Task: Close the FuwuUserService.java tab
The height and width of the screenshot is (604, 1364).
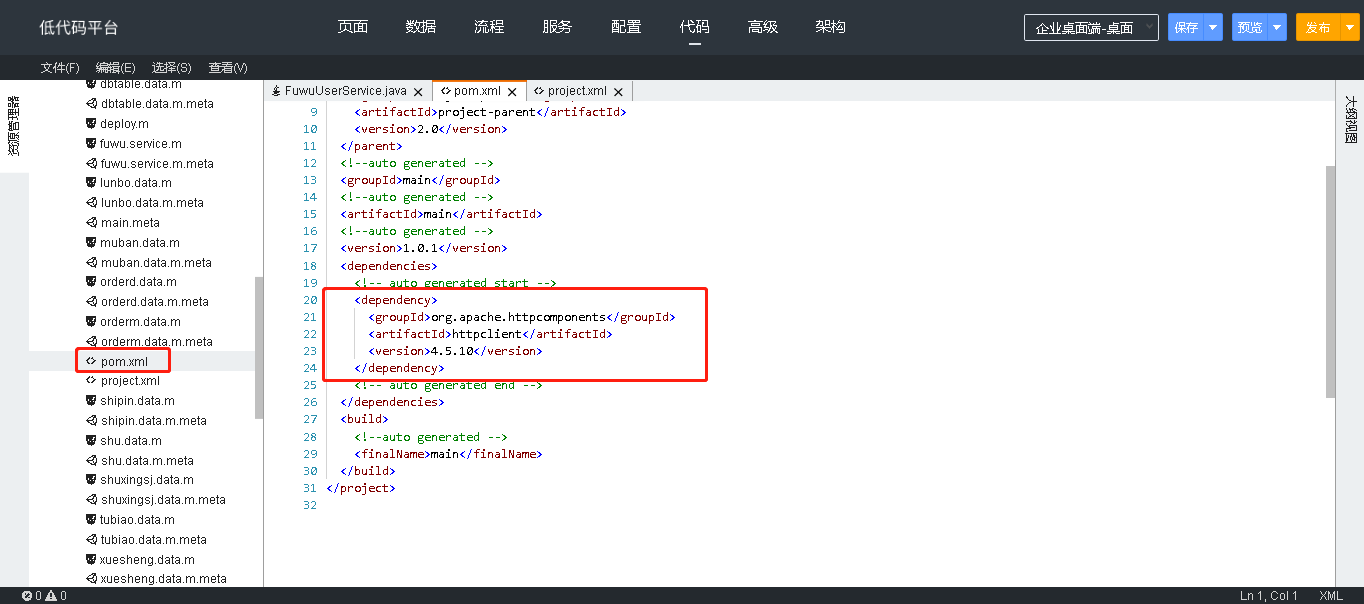Action: point(418,92)
